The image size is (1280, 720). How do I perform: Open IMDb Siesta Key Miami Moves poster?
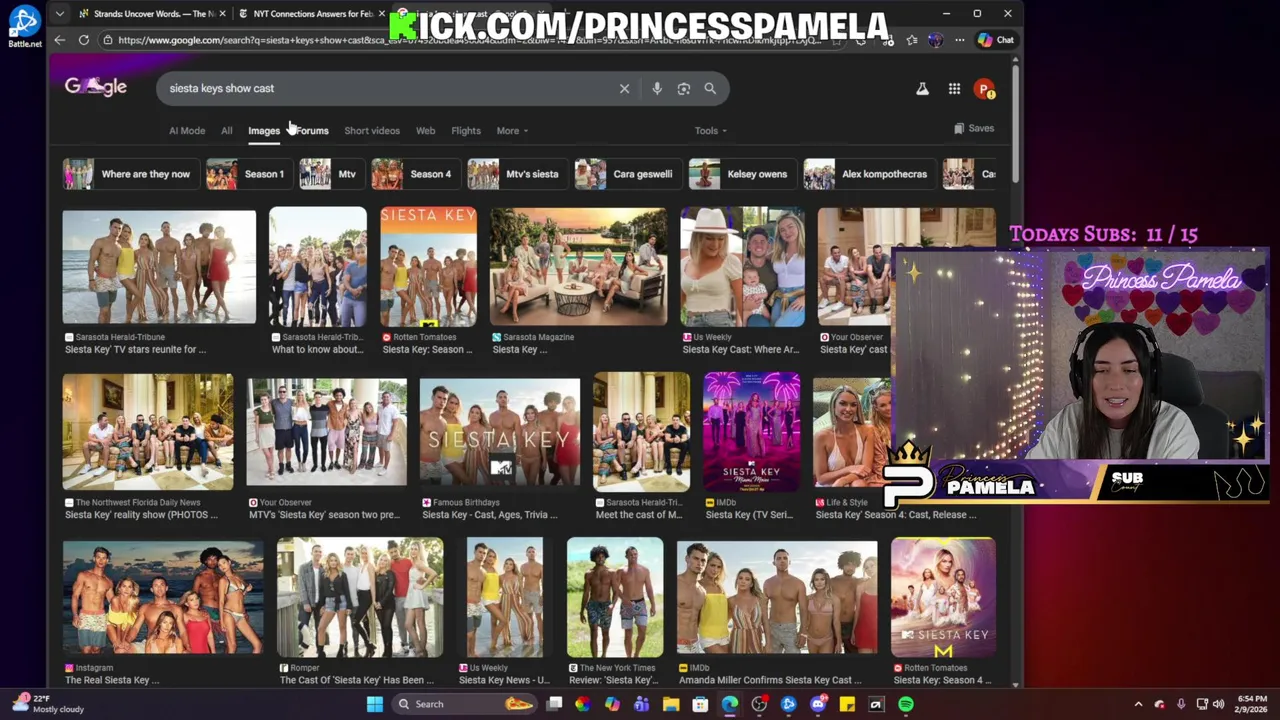(x=751, y=432)
